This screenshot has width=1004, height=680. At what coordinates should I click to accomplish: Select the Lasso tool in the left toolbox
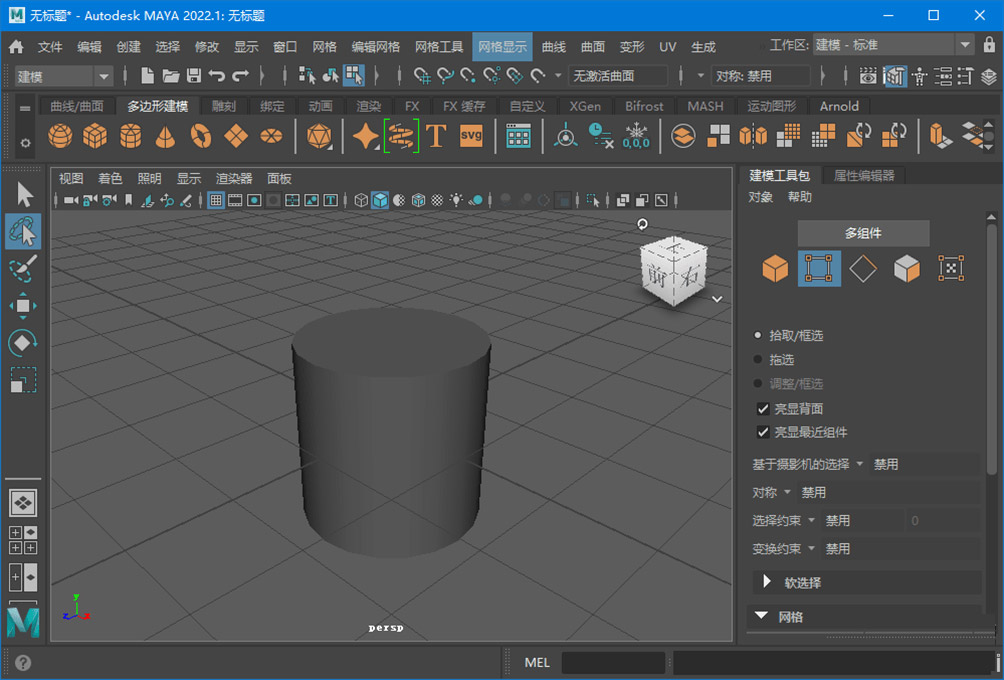coord(23,231)
